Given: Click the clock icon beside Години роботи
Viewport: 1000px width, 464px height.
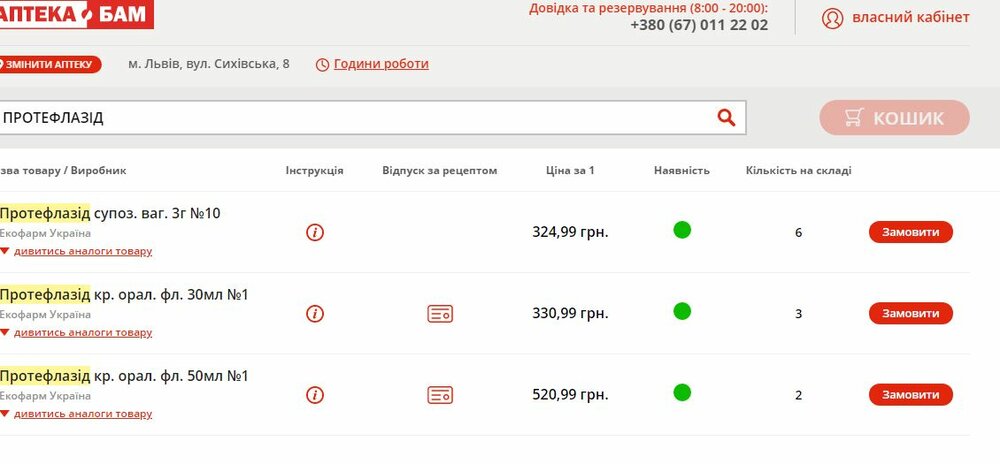Looking at the screenshot, I should 323,64.
